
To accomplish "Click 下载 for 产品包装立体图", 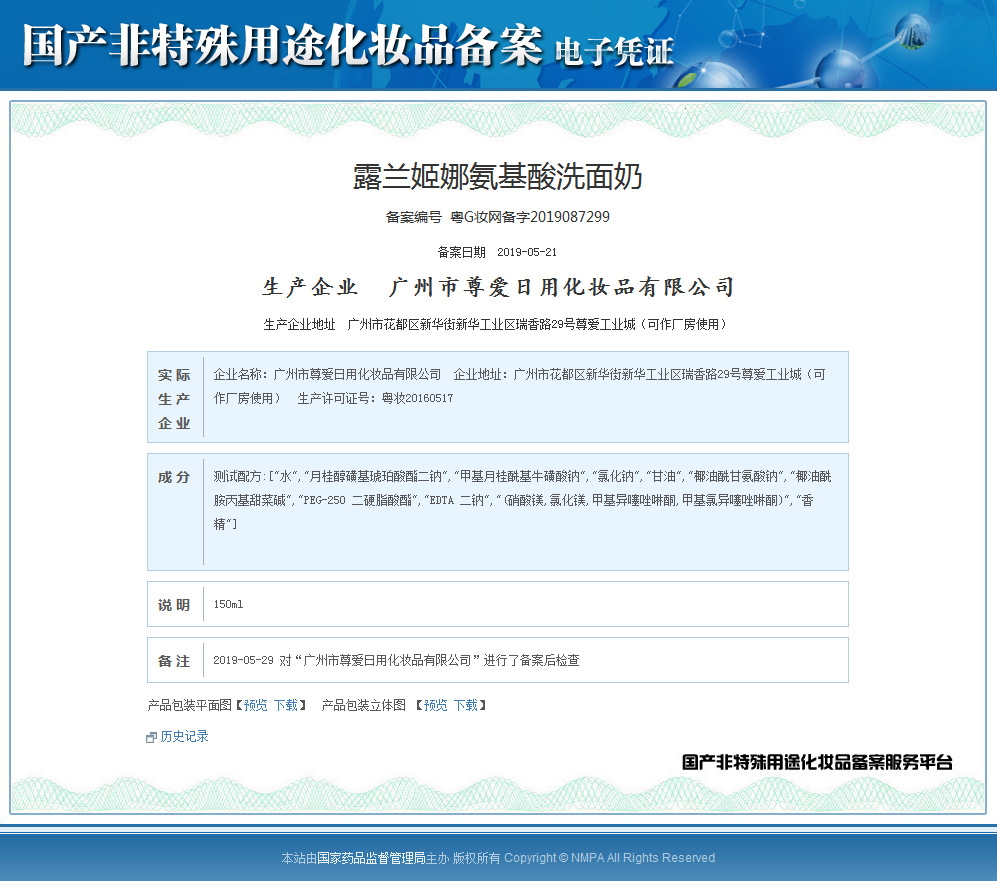I will coord(465,705).
